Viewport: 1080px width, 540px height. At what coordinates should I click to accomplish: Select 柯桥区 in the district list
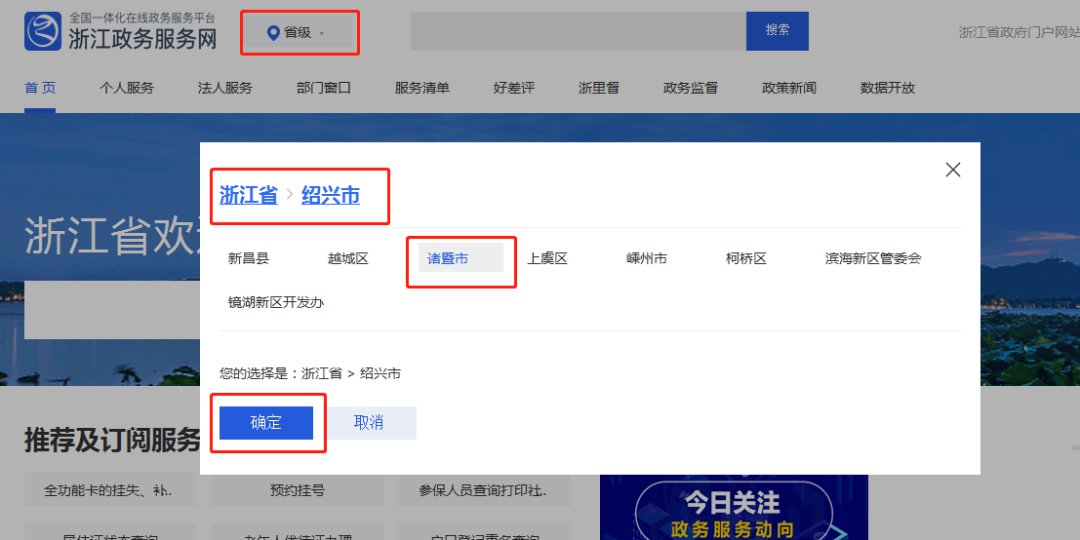[746, 259]
